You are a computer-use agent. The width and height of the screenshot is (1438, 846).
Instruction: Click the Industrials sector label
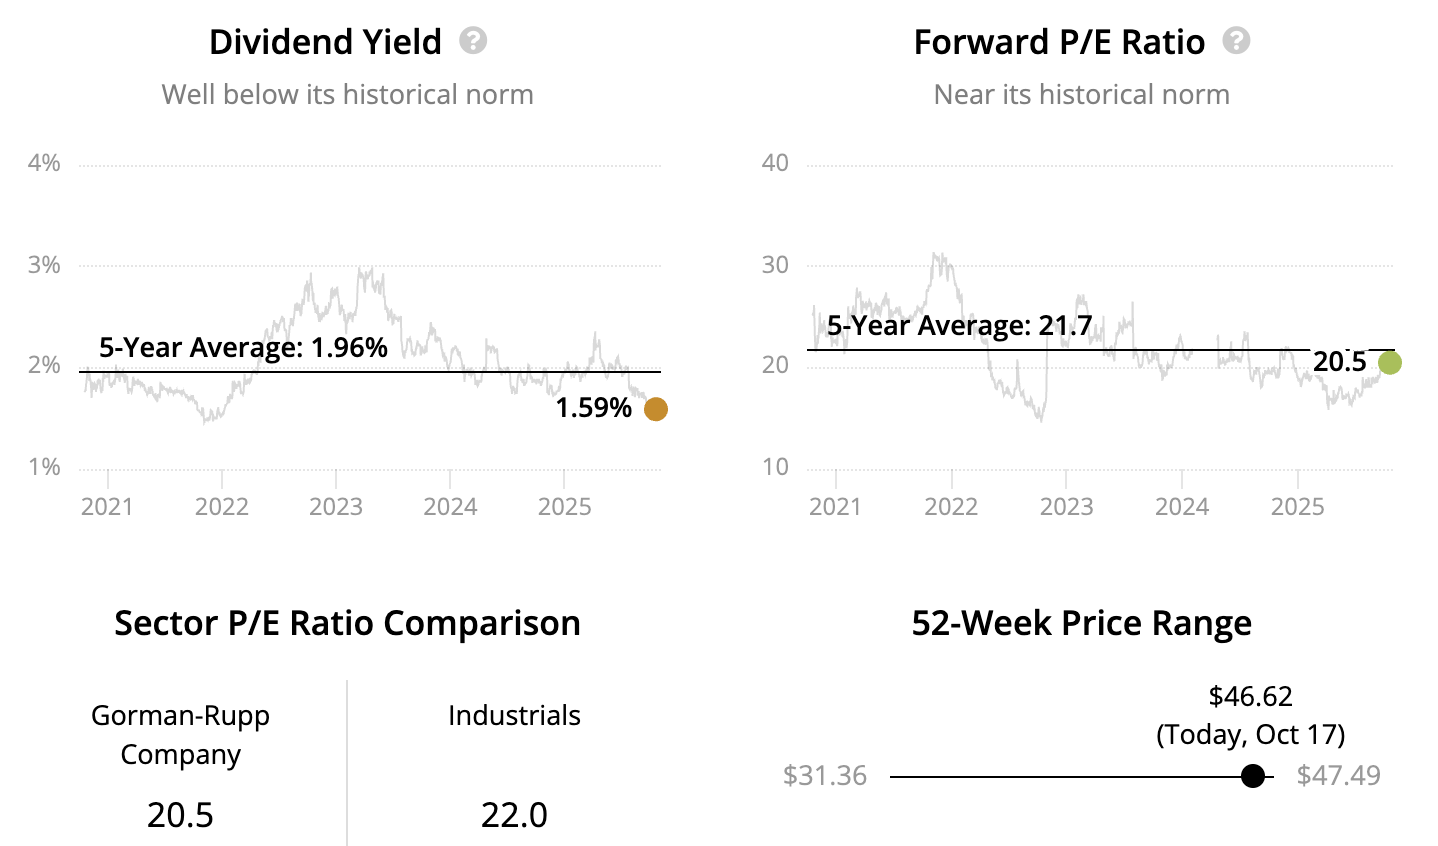coord(514,715)
